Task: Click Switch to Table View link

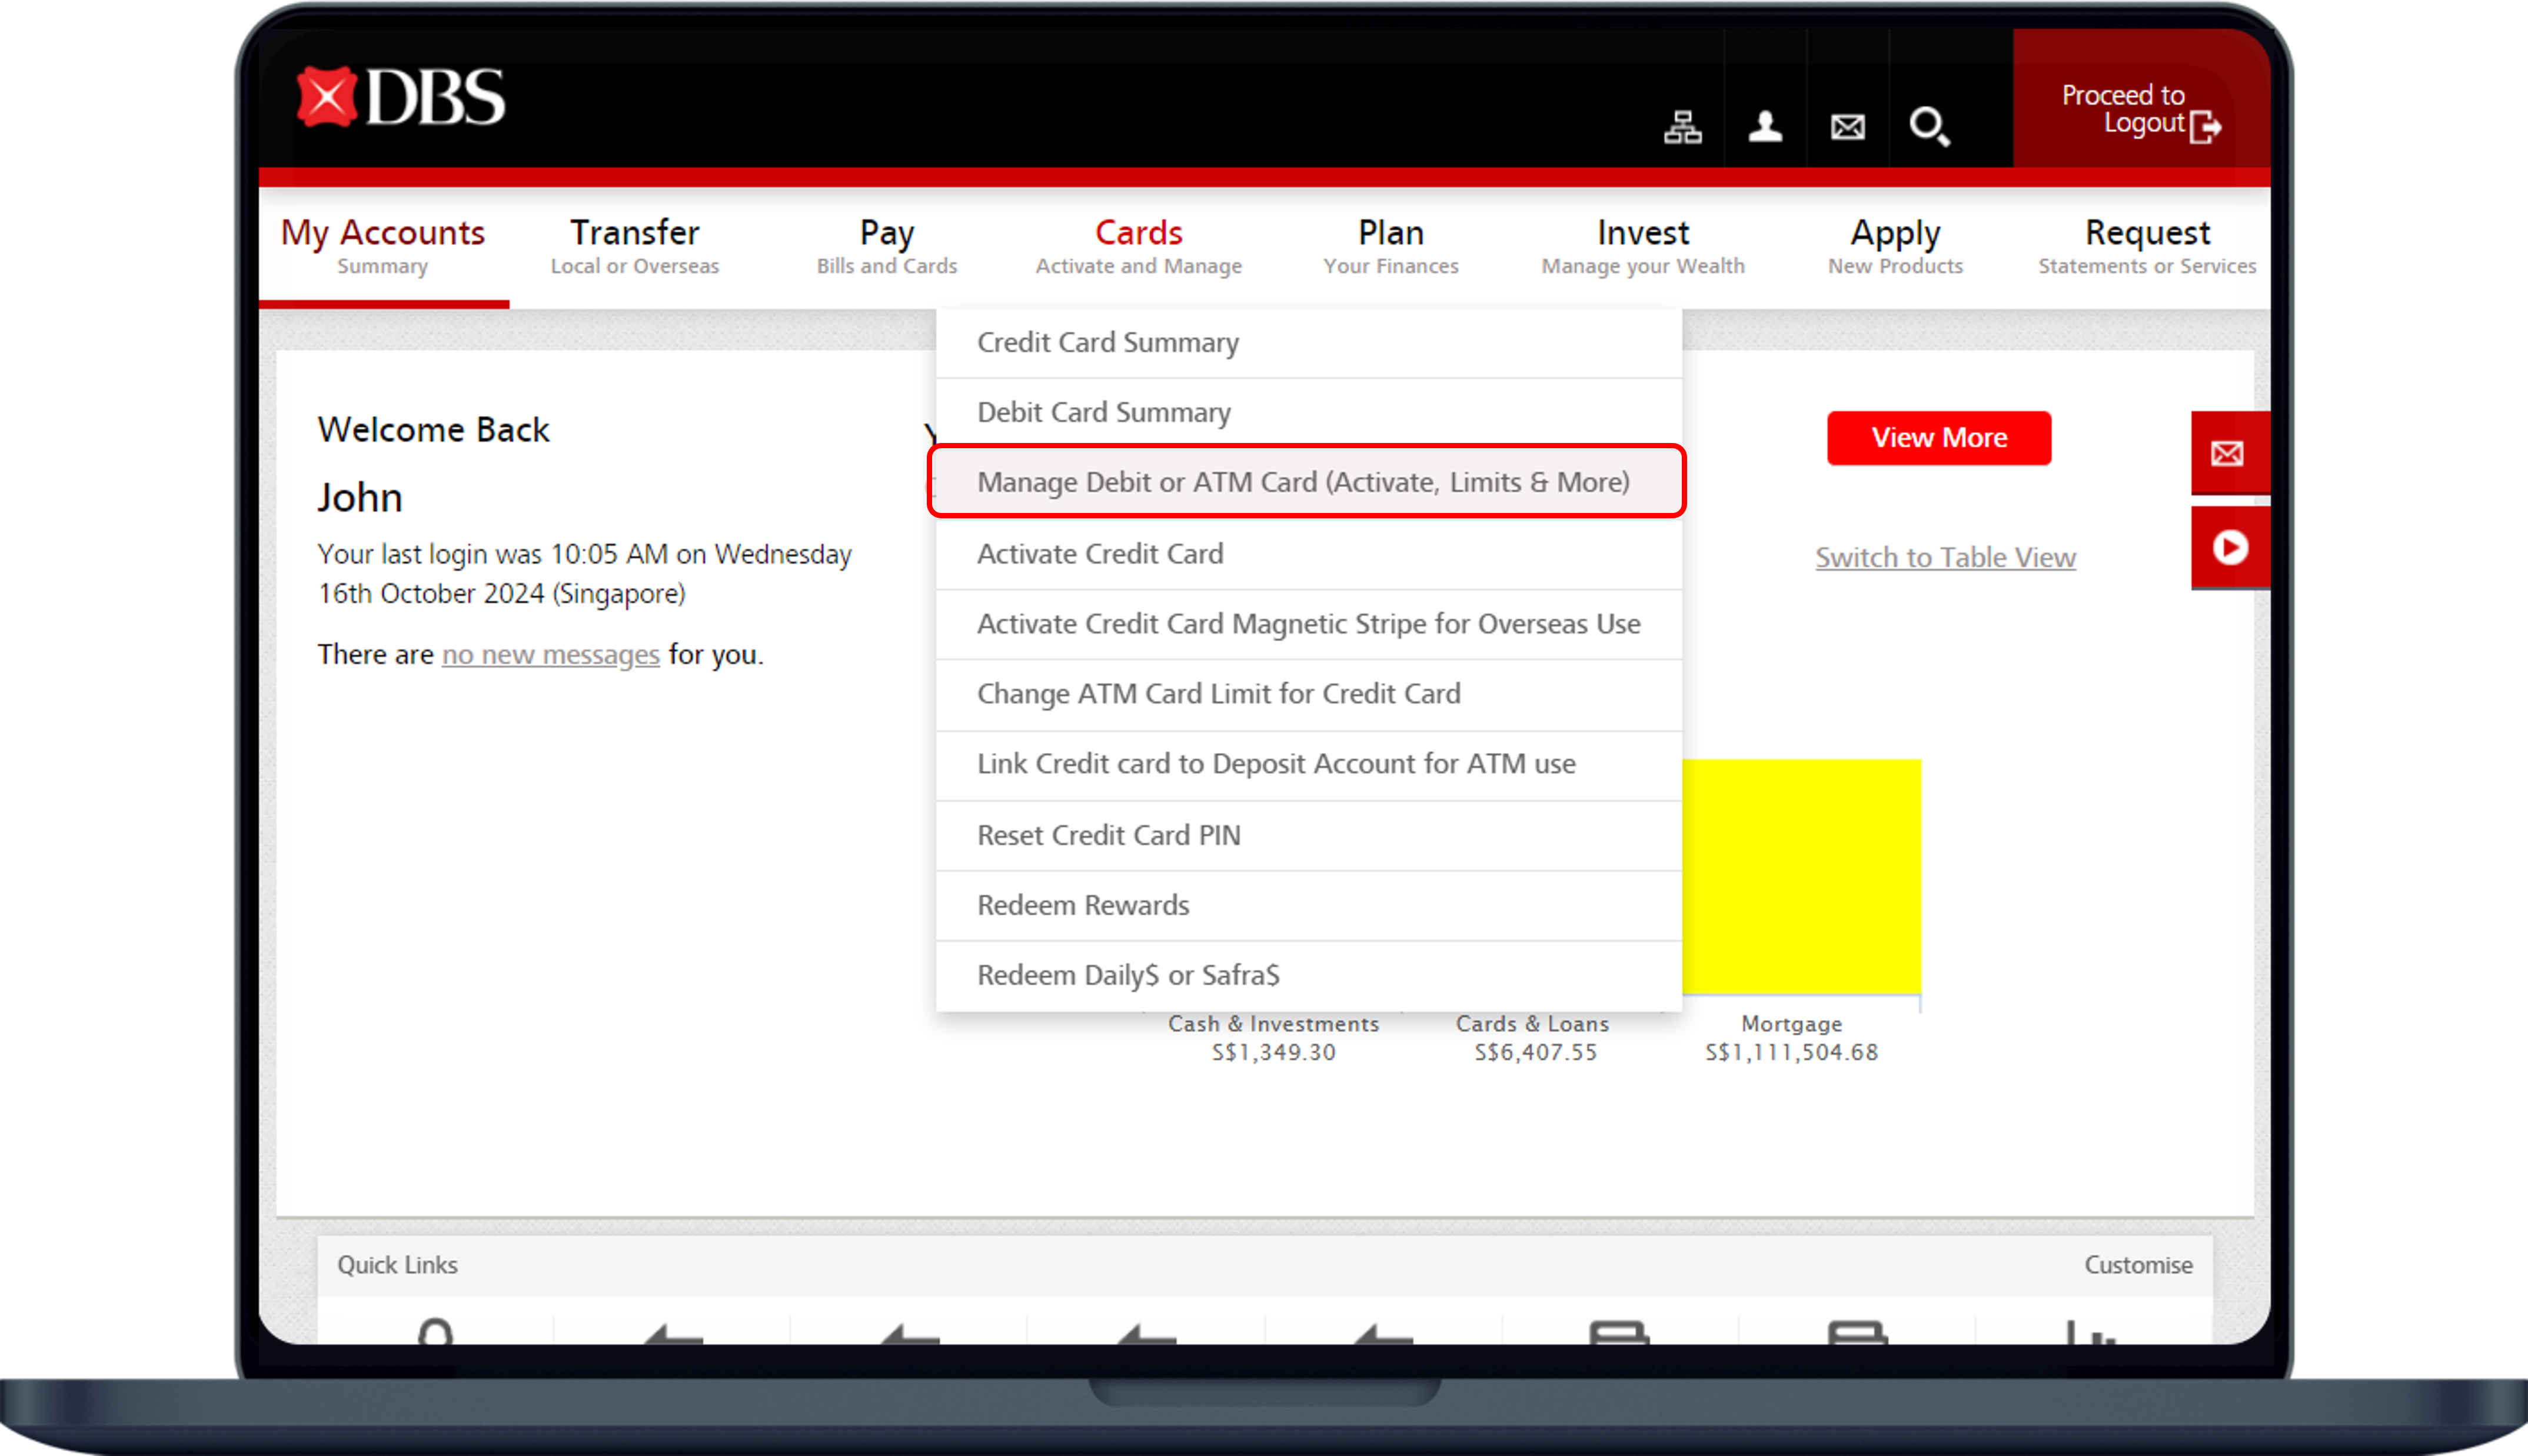Action: pos(1945,558)
